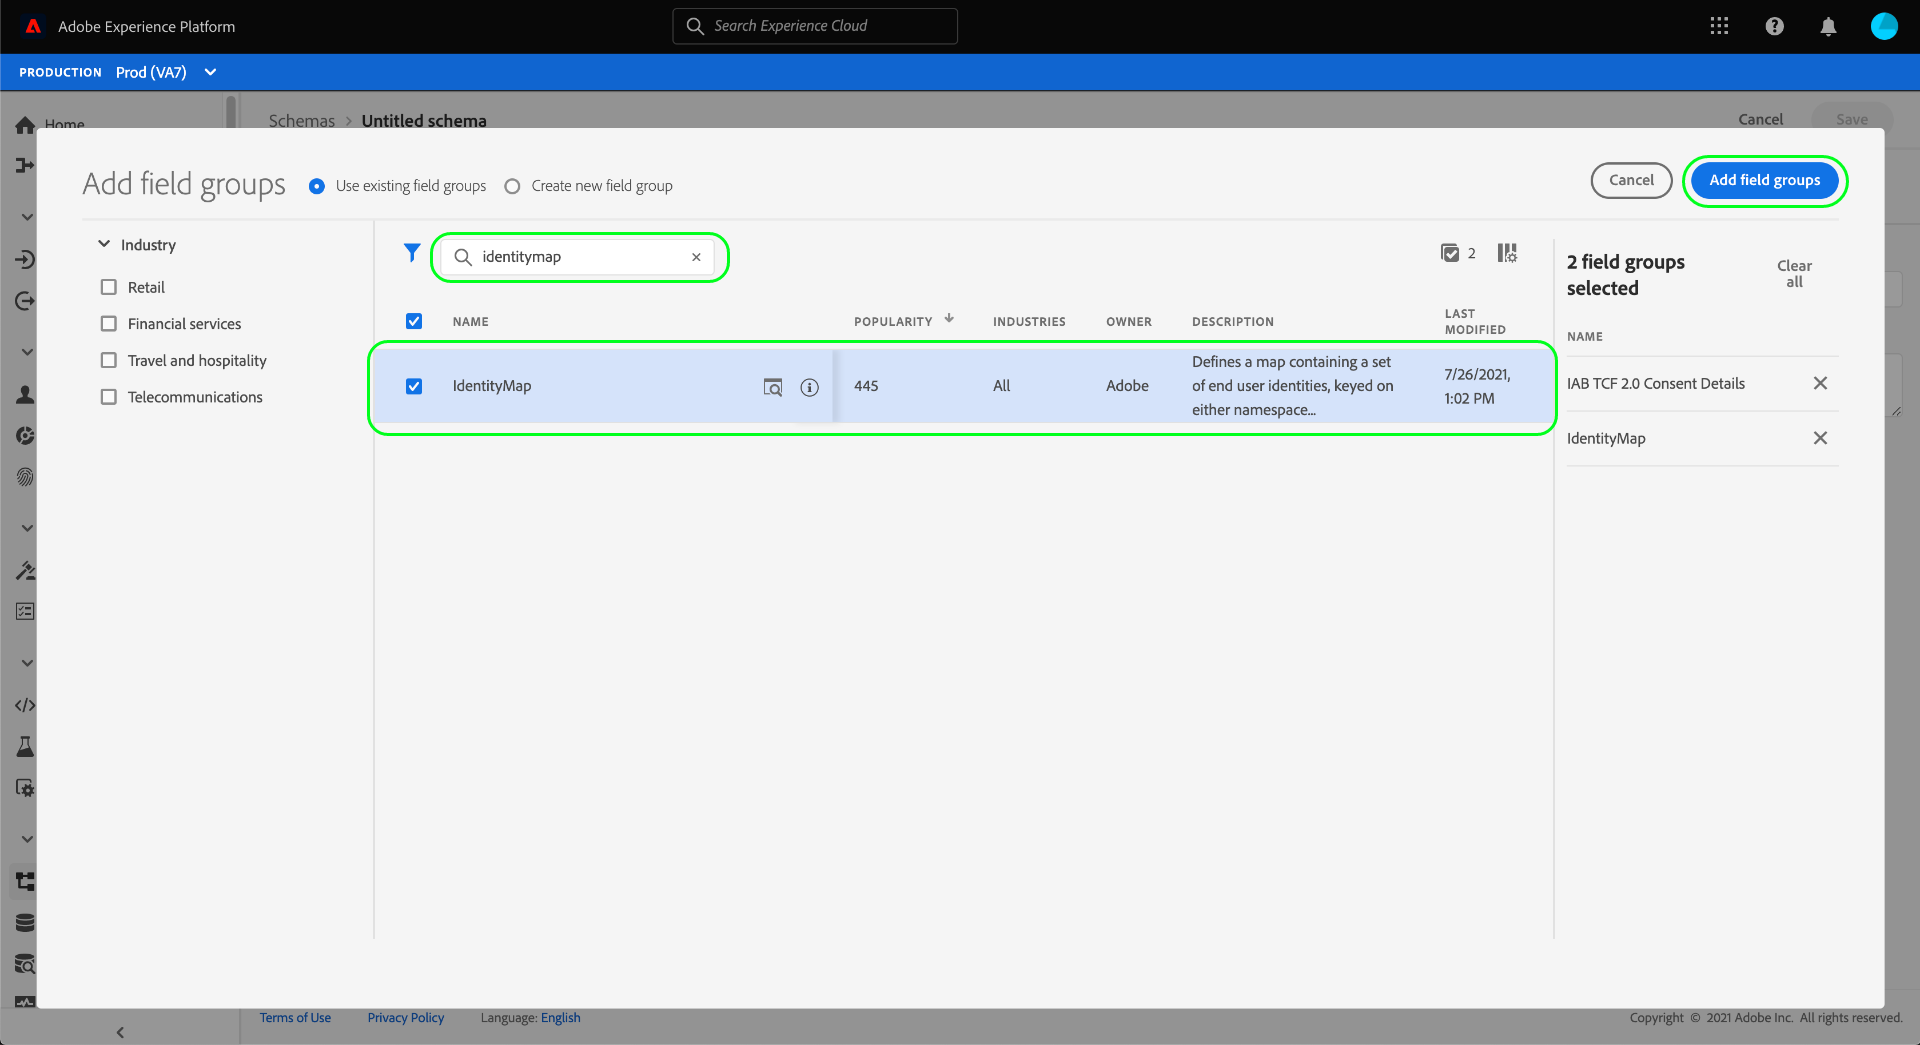Open Destinations from the left sidebar

pyautogui.click(x=25, y=301)
